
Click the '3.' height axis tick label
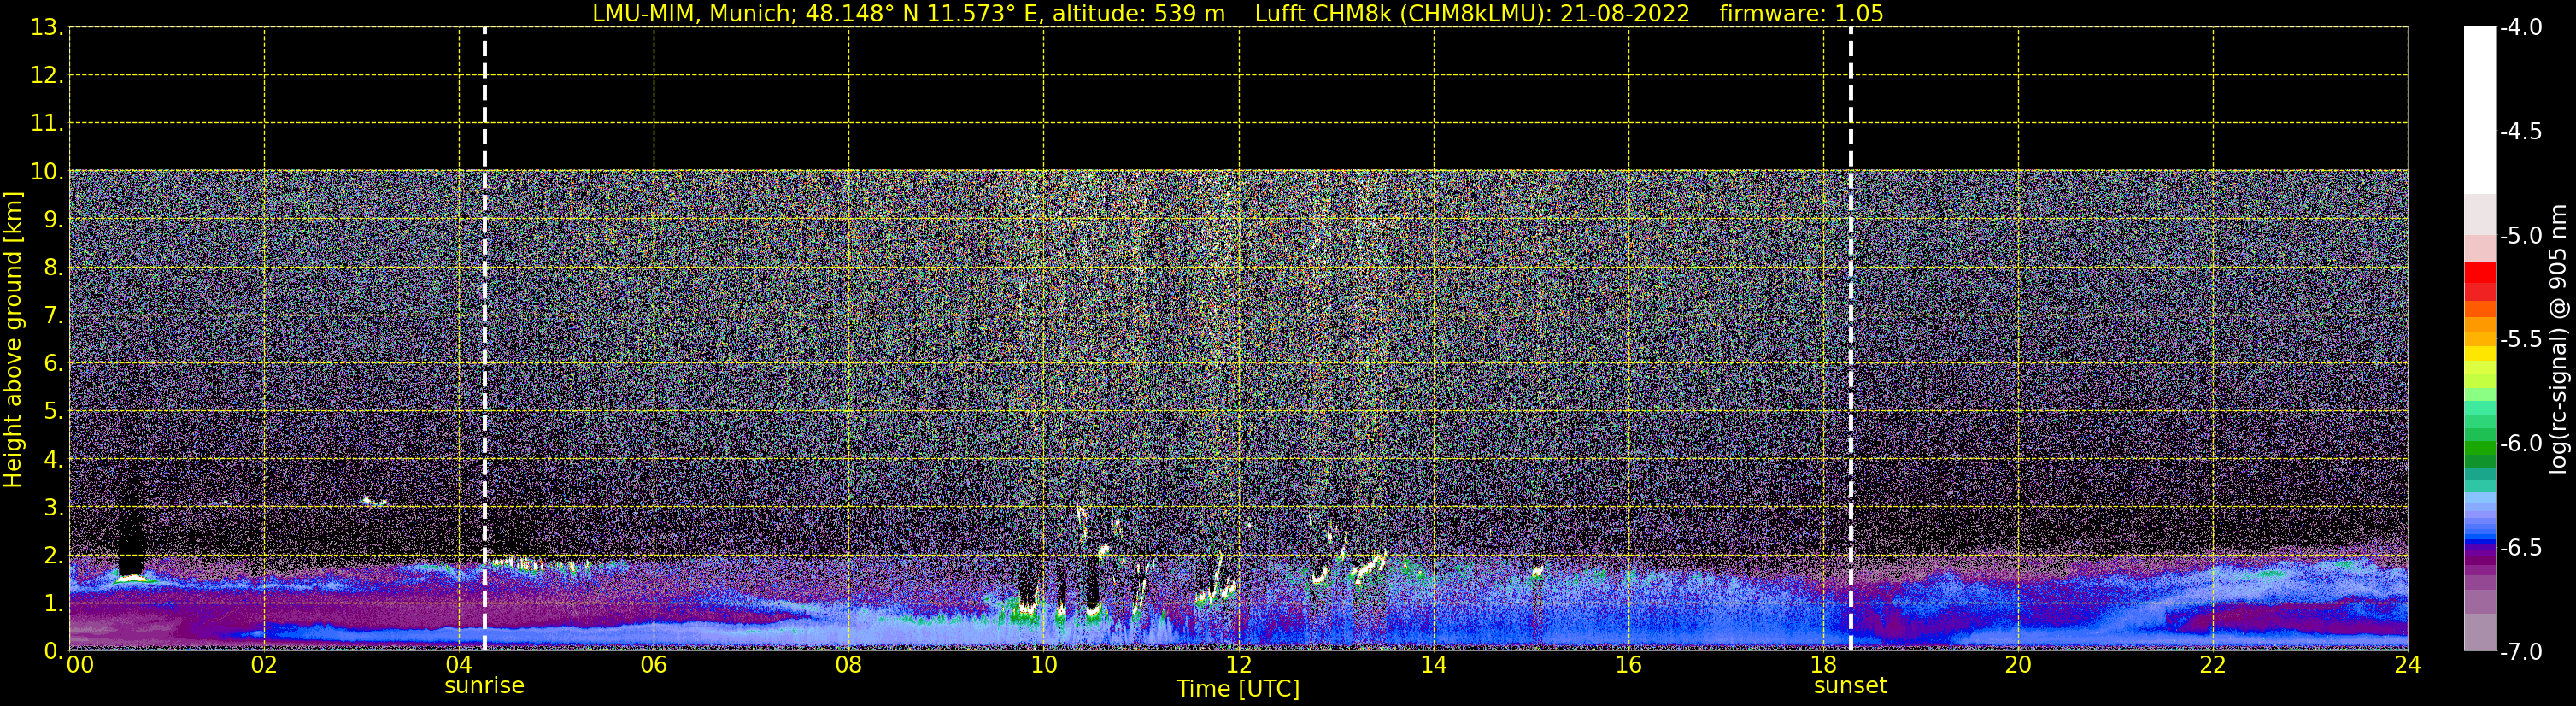click(x=53, y=508)
